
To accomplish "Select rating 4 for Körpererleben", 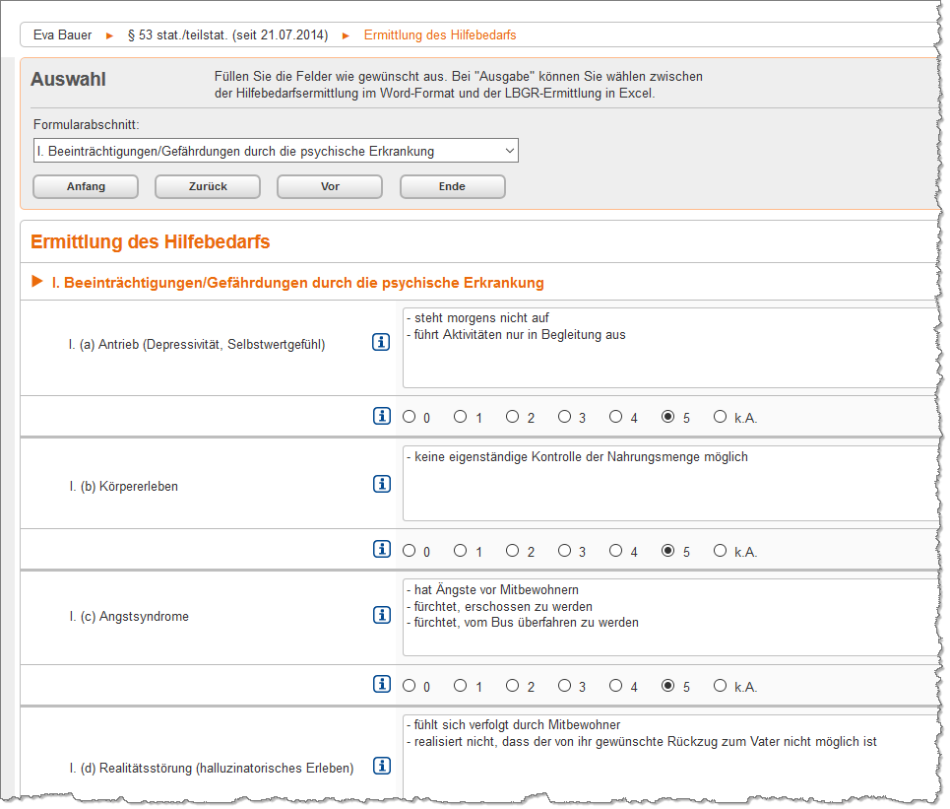I will pyautogui.click(x=616, y=550).
